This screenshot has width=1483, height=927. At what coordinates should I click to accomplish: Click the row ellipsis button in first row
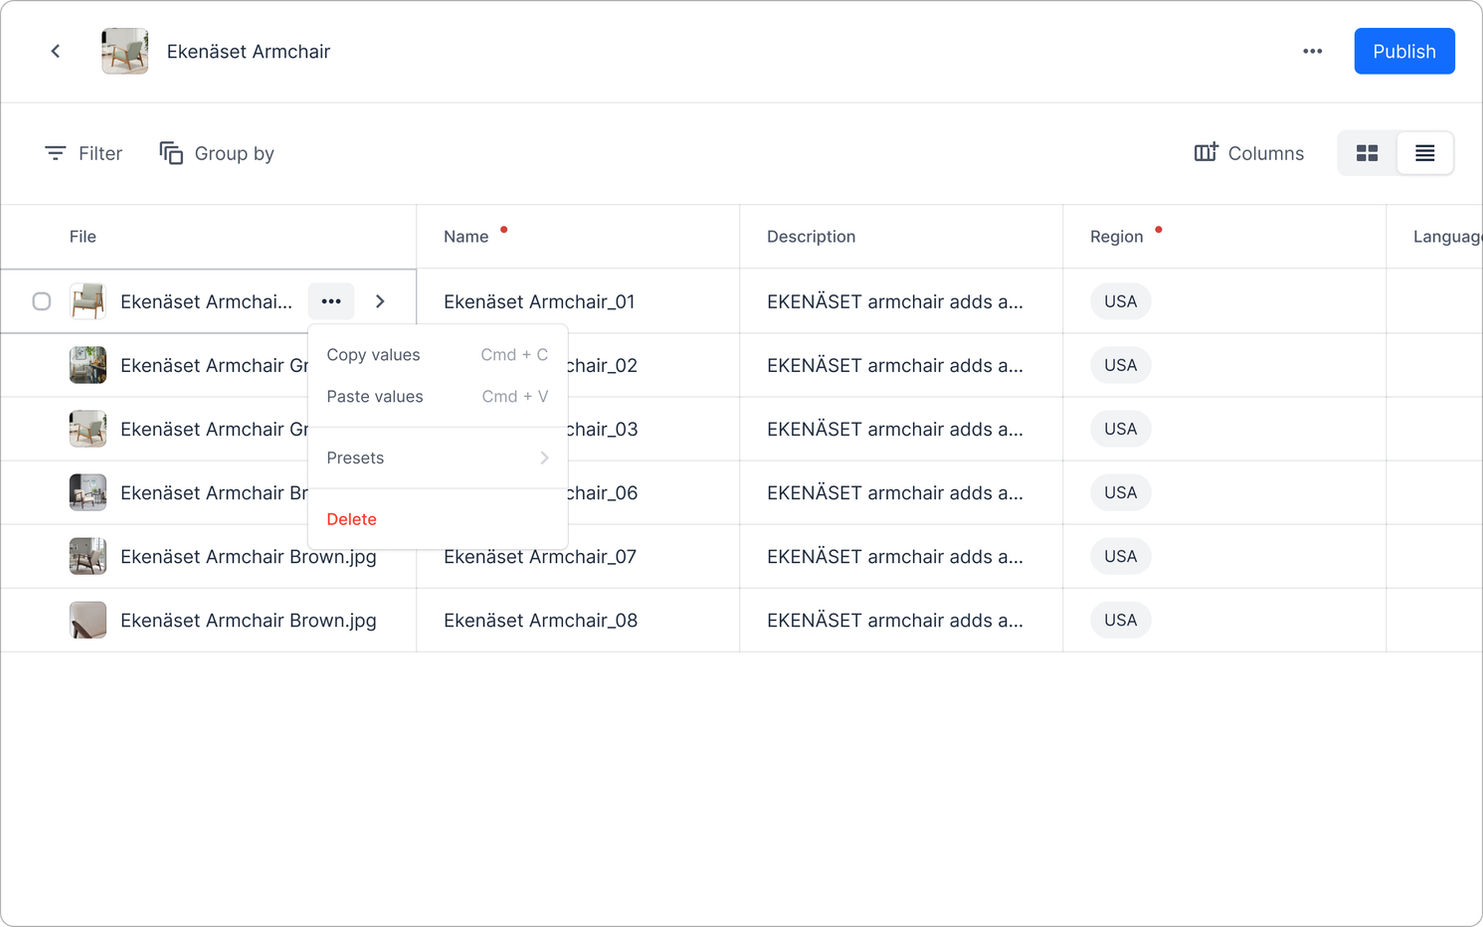click(331, 301)
